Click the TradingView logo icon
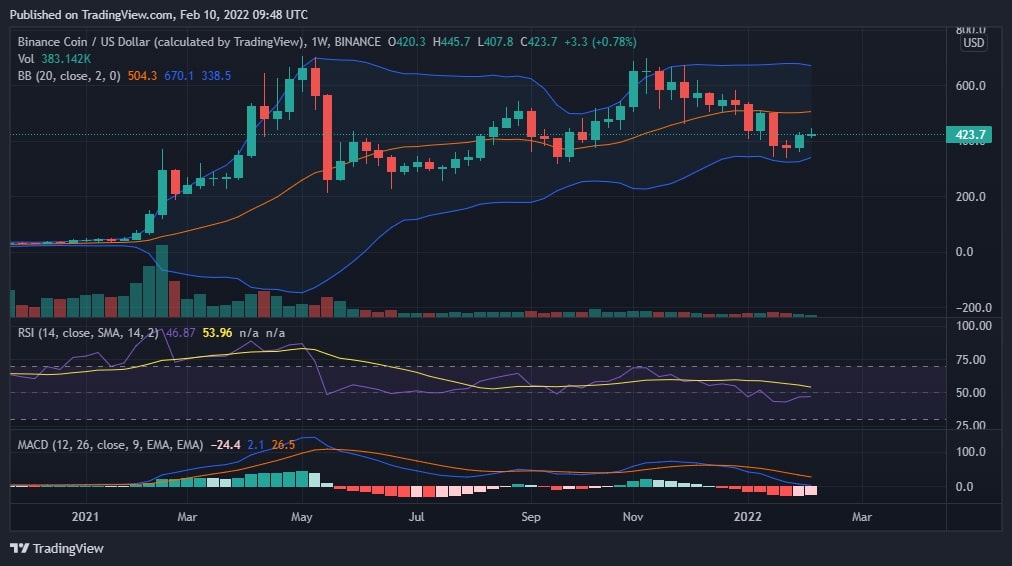 pos(19,548)
